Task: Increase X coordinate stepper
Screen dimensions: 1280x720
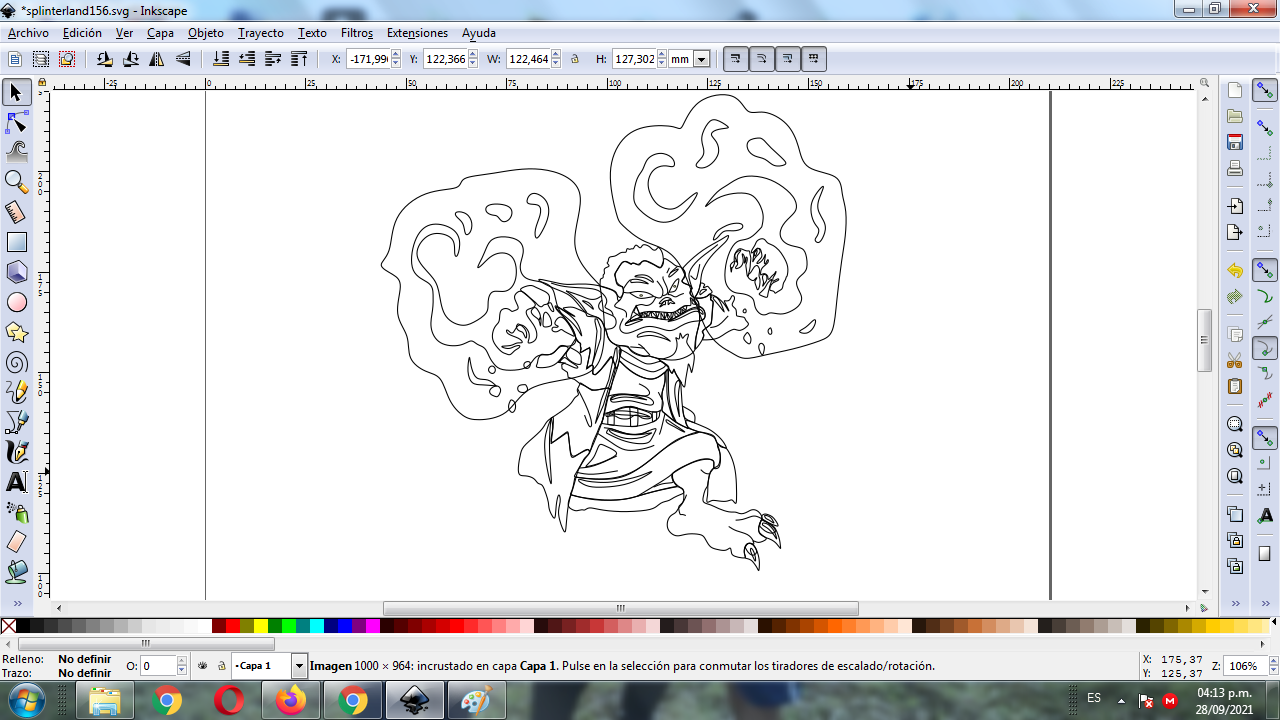Action: tap(396, 55)
